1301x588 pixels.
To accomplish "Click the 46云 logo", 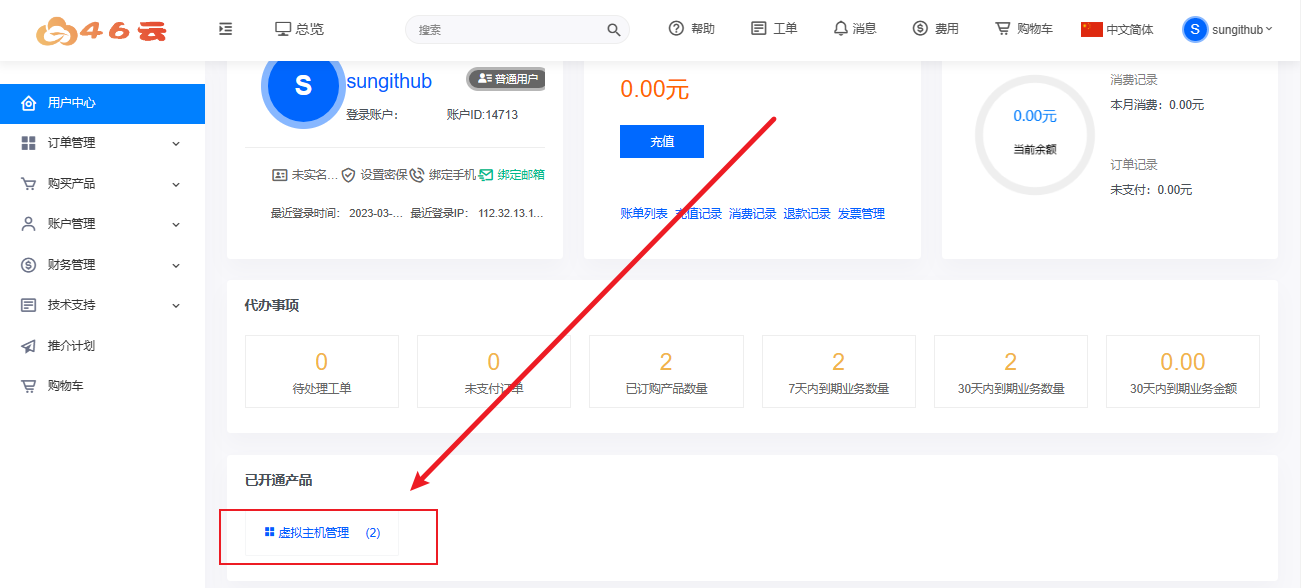I will pyautogui.click(x=101, y=30).
